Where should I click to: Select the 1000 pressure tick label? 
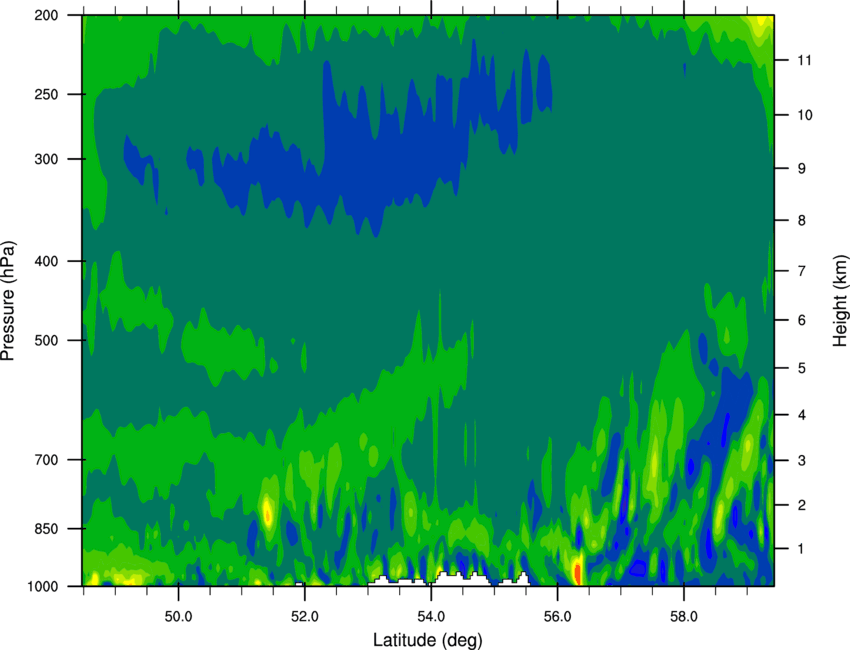tap(42, 586)
